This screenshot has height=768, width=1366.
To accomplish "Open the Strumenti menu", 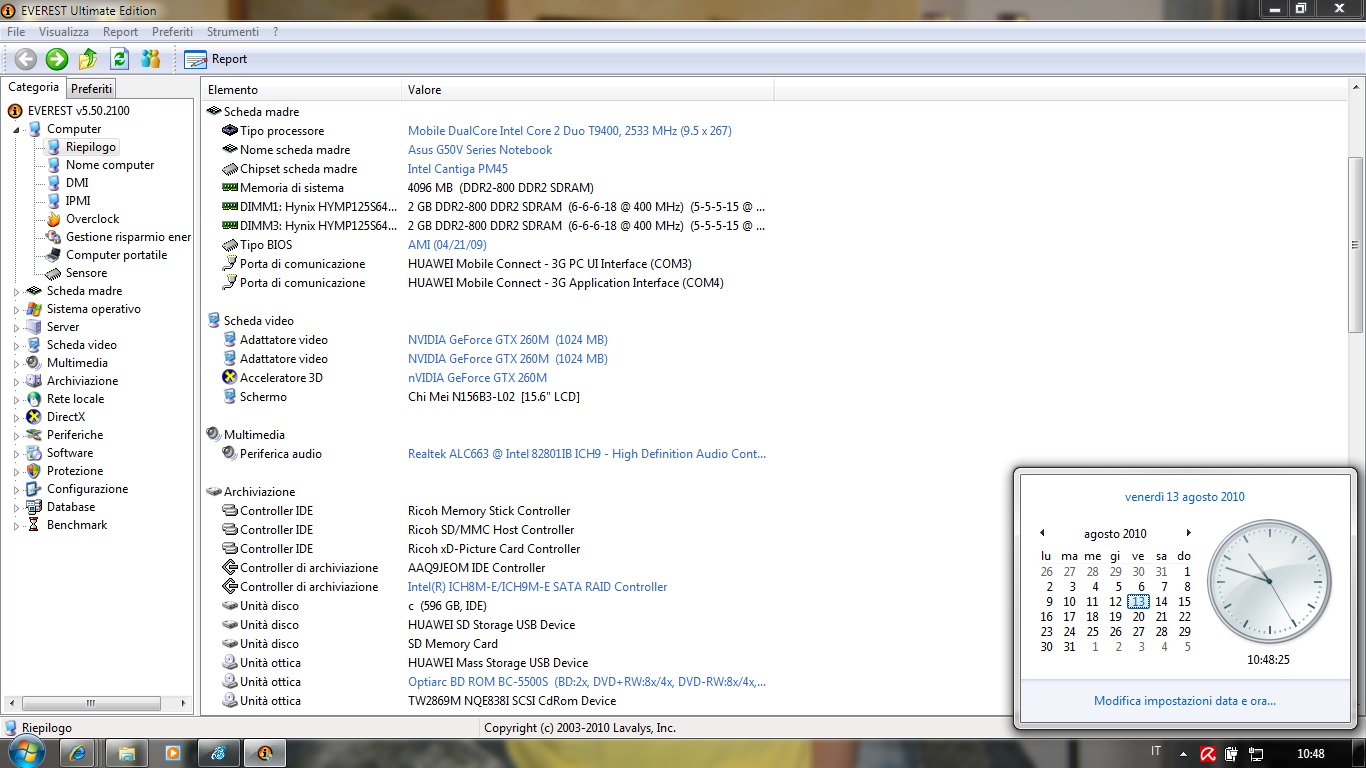I will pyautogui.click(x=233, y=32).
